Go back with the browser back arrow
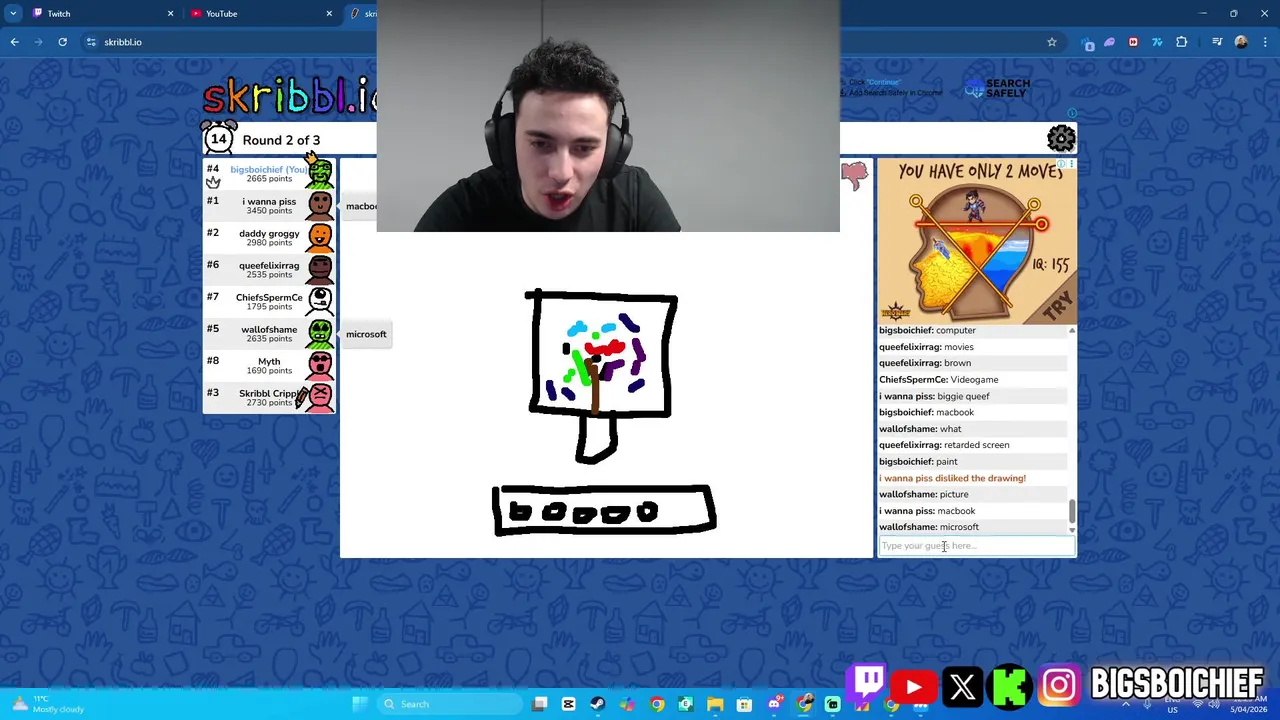Screen dimensions: 1280x720 tap(14, 42)
